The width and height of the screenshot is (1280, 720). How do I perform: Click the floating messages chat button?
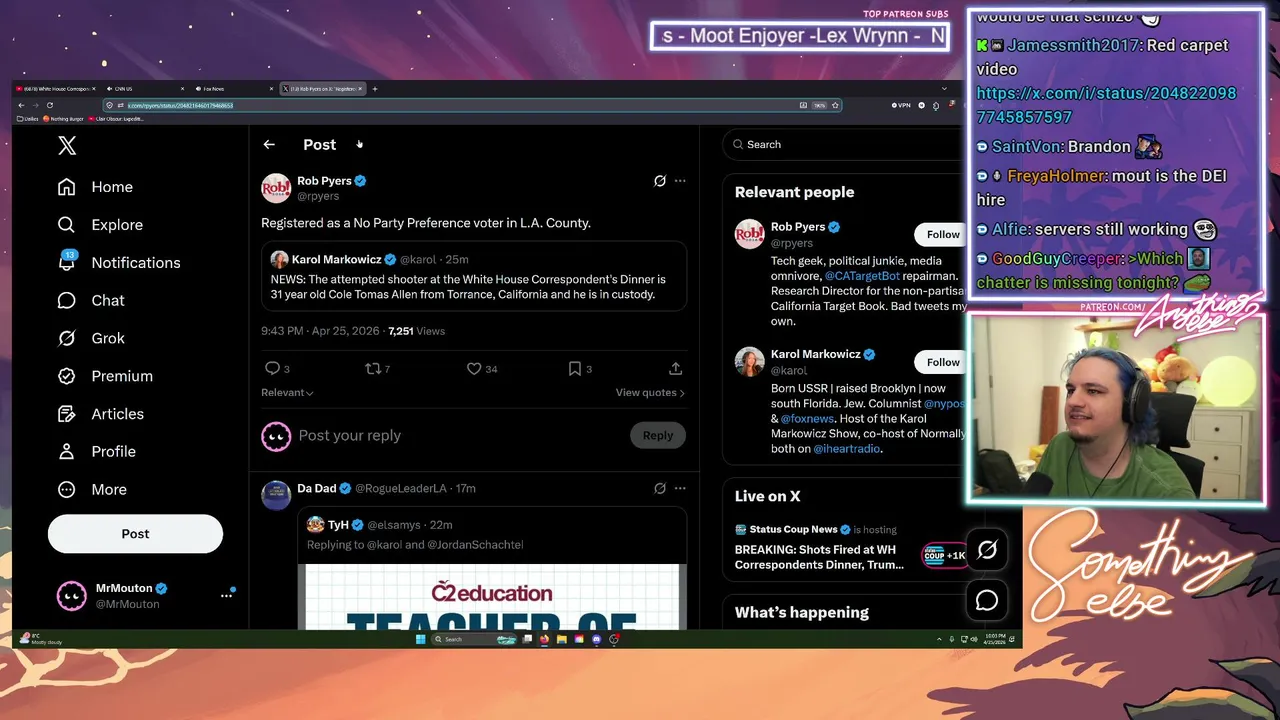tap(987, 600)
